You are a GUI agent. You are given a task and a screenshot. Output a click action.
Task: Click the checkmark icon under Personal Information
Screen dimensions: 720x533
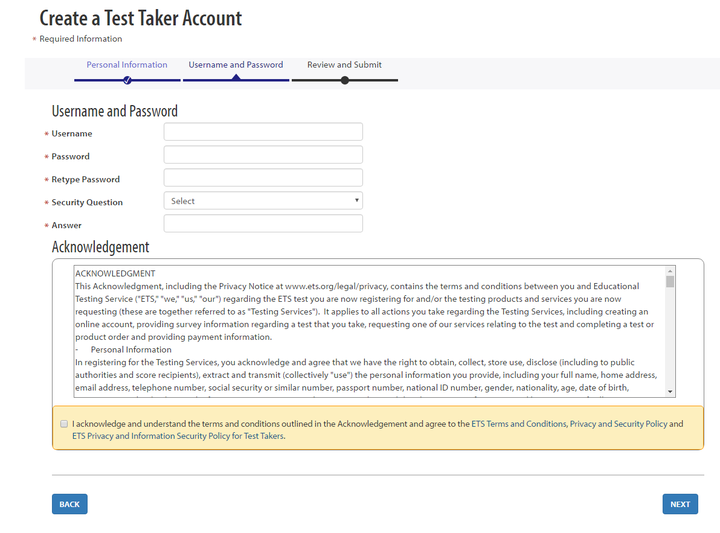click(127, 80)
